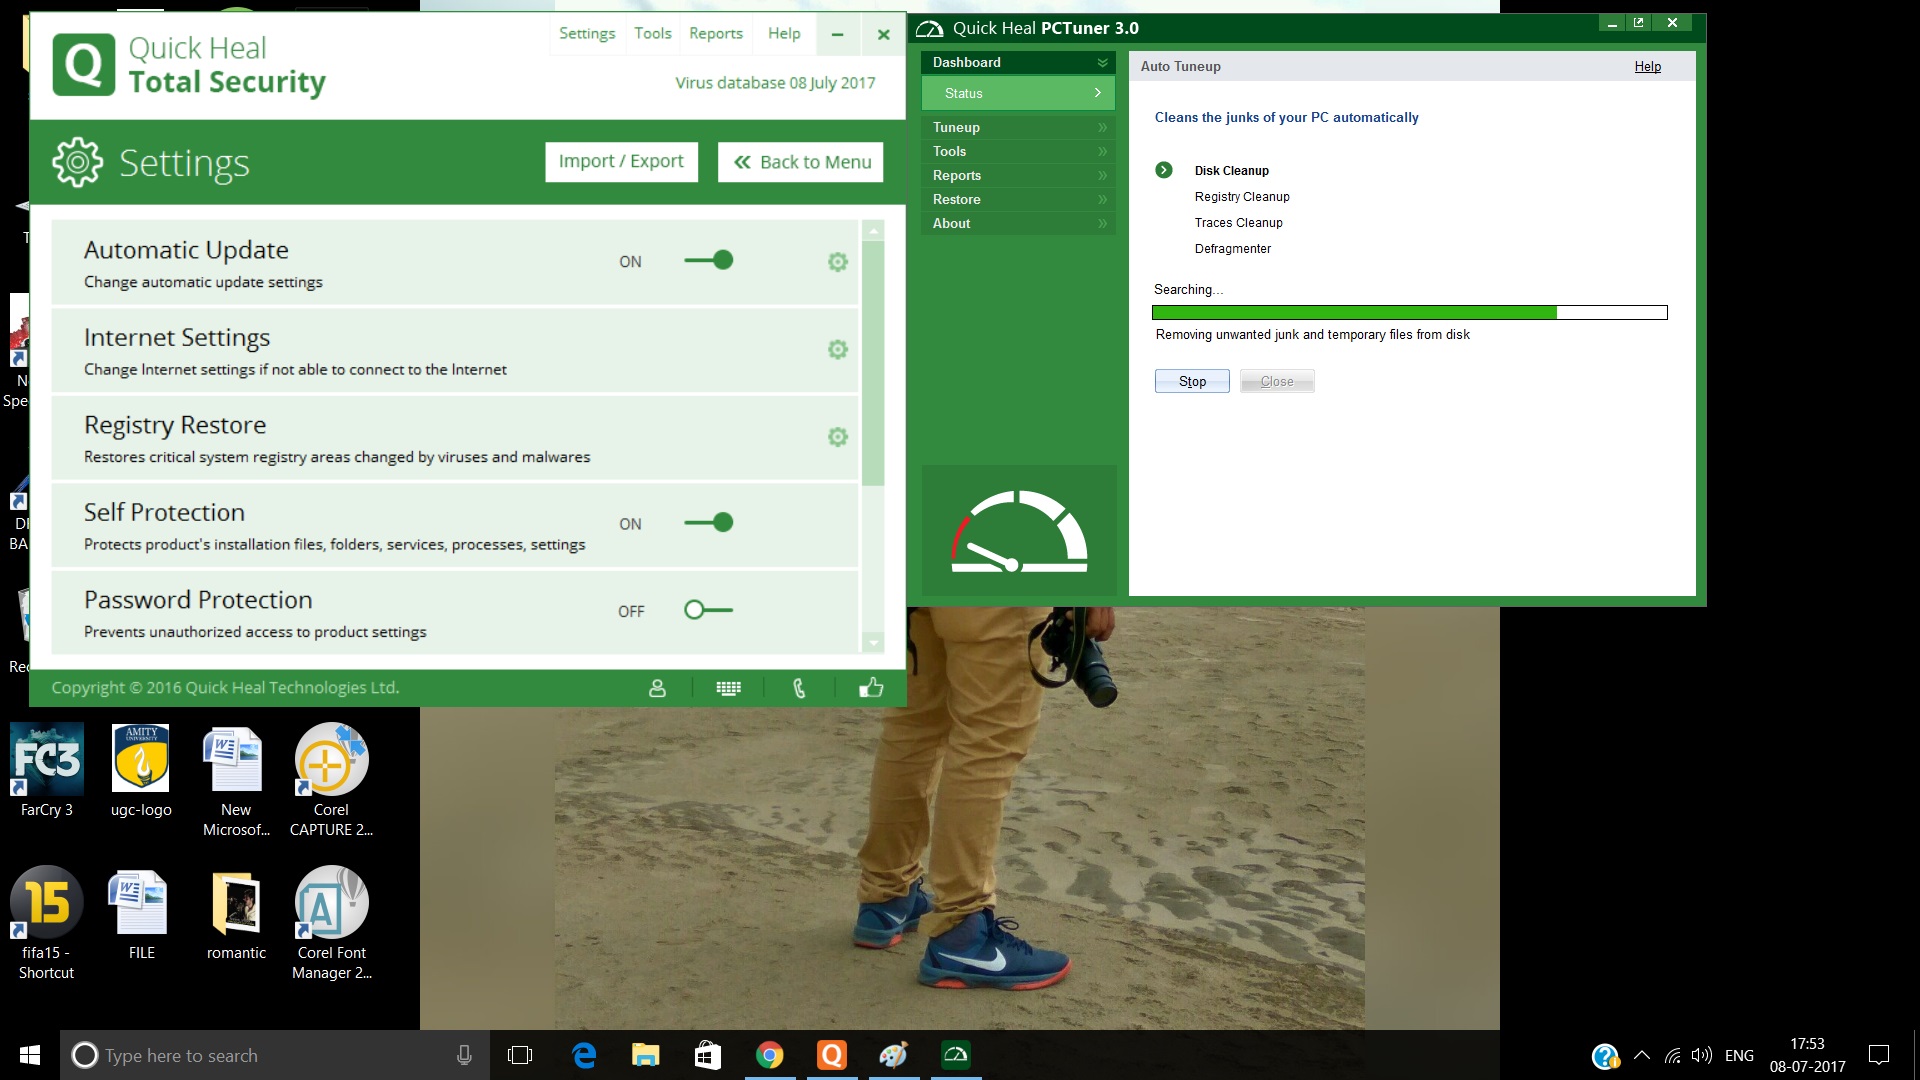
Task: Open the FarCry 3 desktop shortcut
Action: 47,770
